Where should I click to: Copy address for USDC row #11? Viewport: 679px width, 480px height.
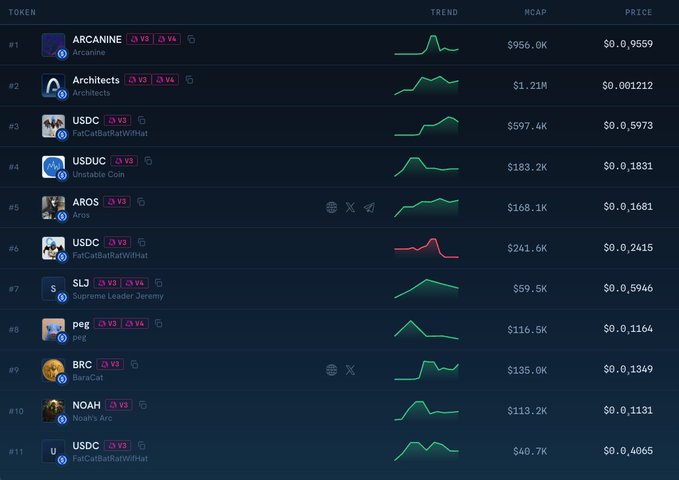tap(142, 445)
